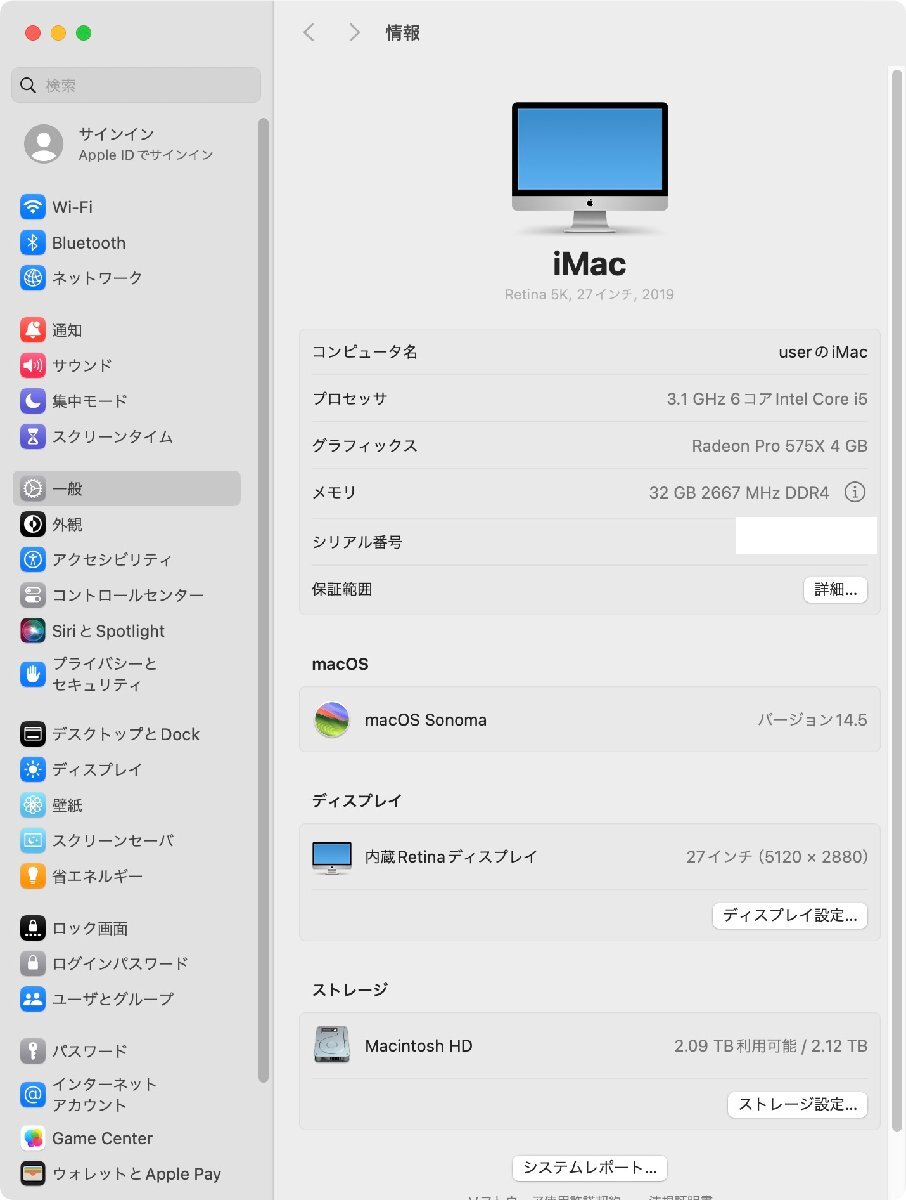The width and height of the screenshot is (906, 1200).
Task: Click memory info circle icon
Action: 854,492
